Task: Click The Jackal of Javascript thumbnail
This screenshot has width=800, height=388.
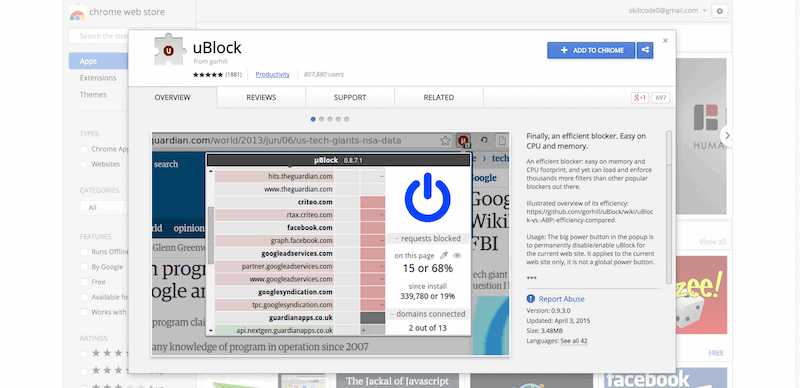Action: point(397,381)
